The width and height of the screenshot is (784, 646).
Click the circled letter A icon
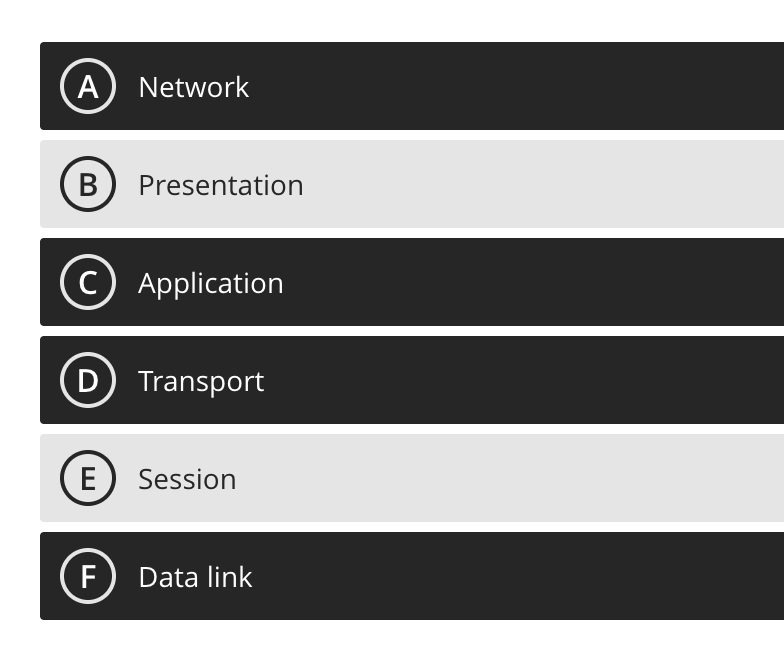click(88, 87)
